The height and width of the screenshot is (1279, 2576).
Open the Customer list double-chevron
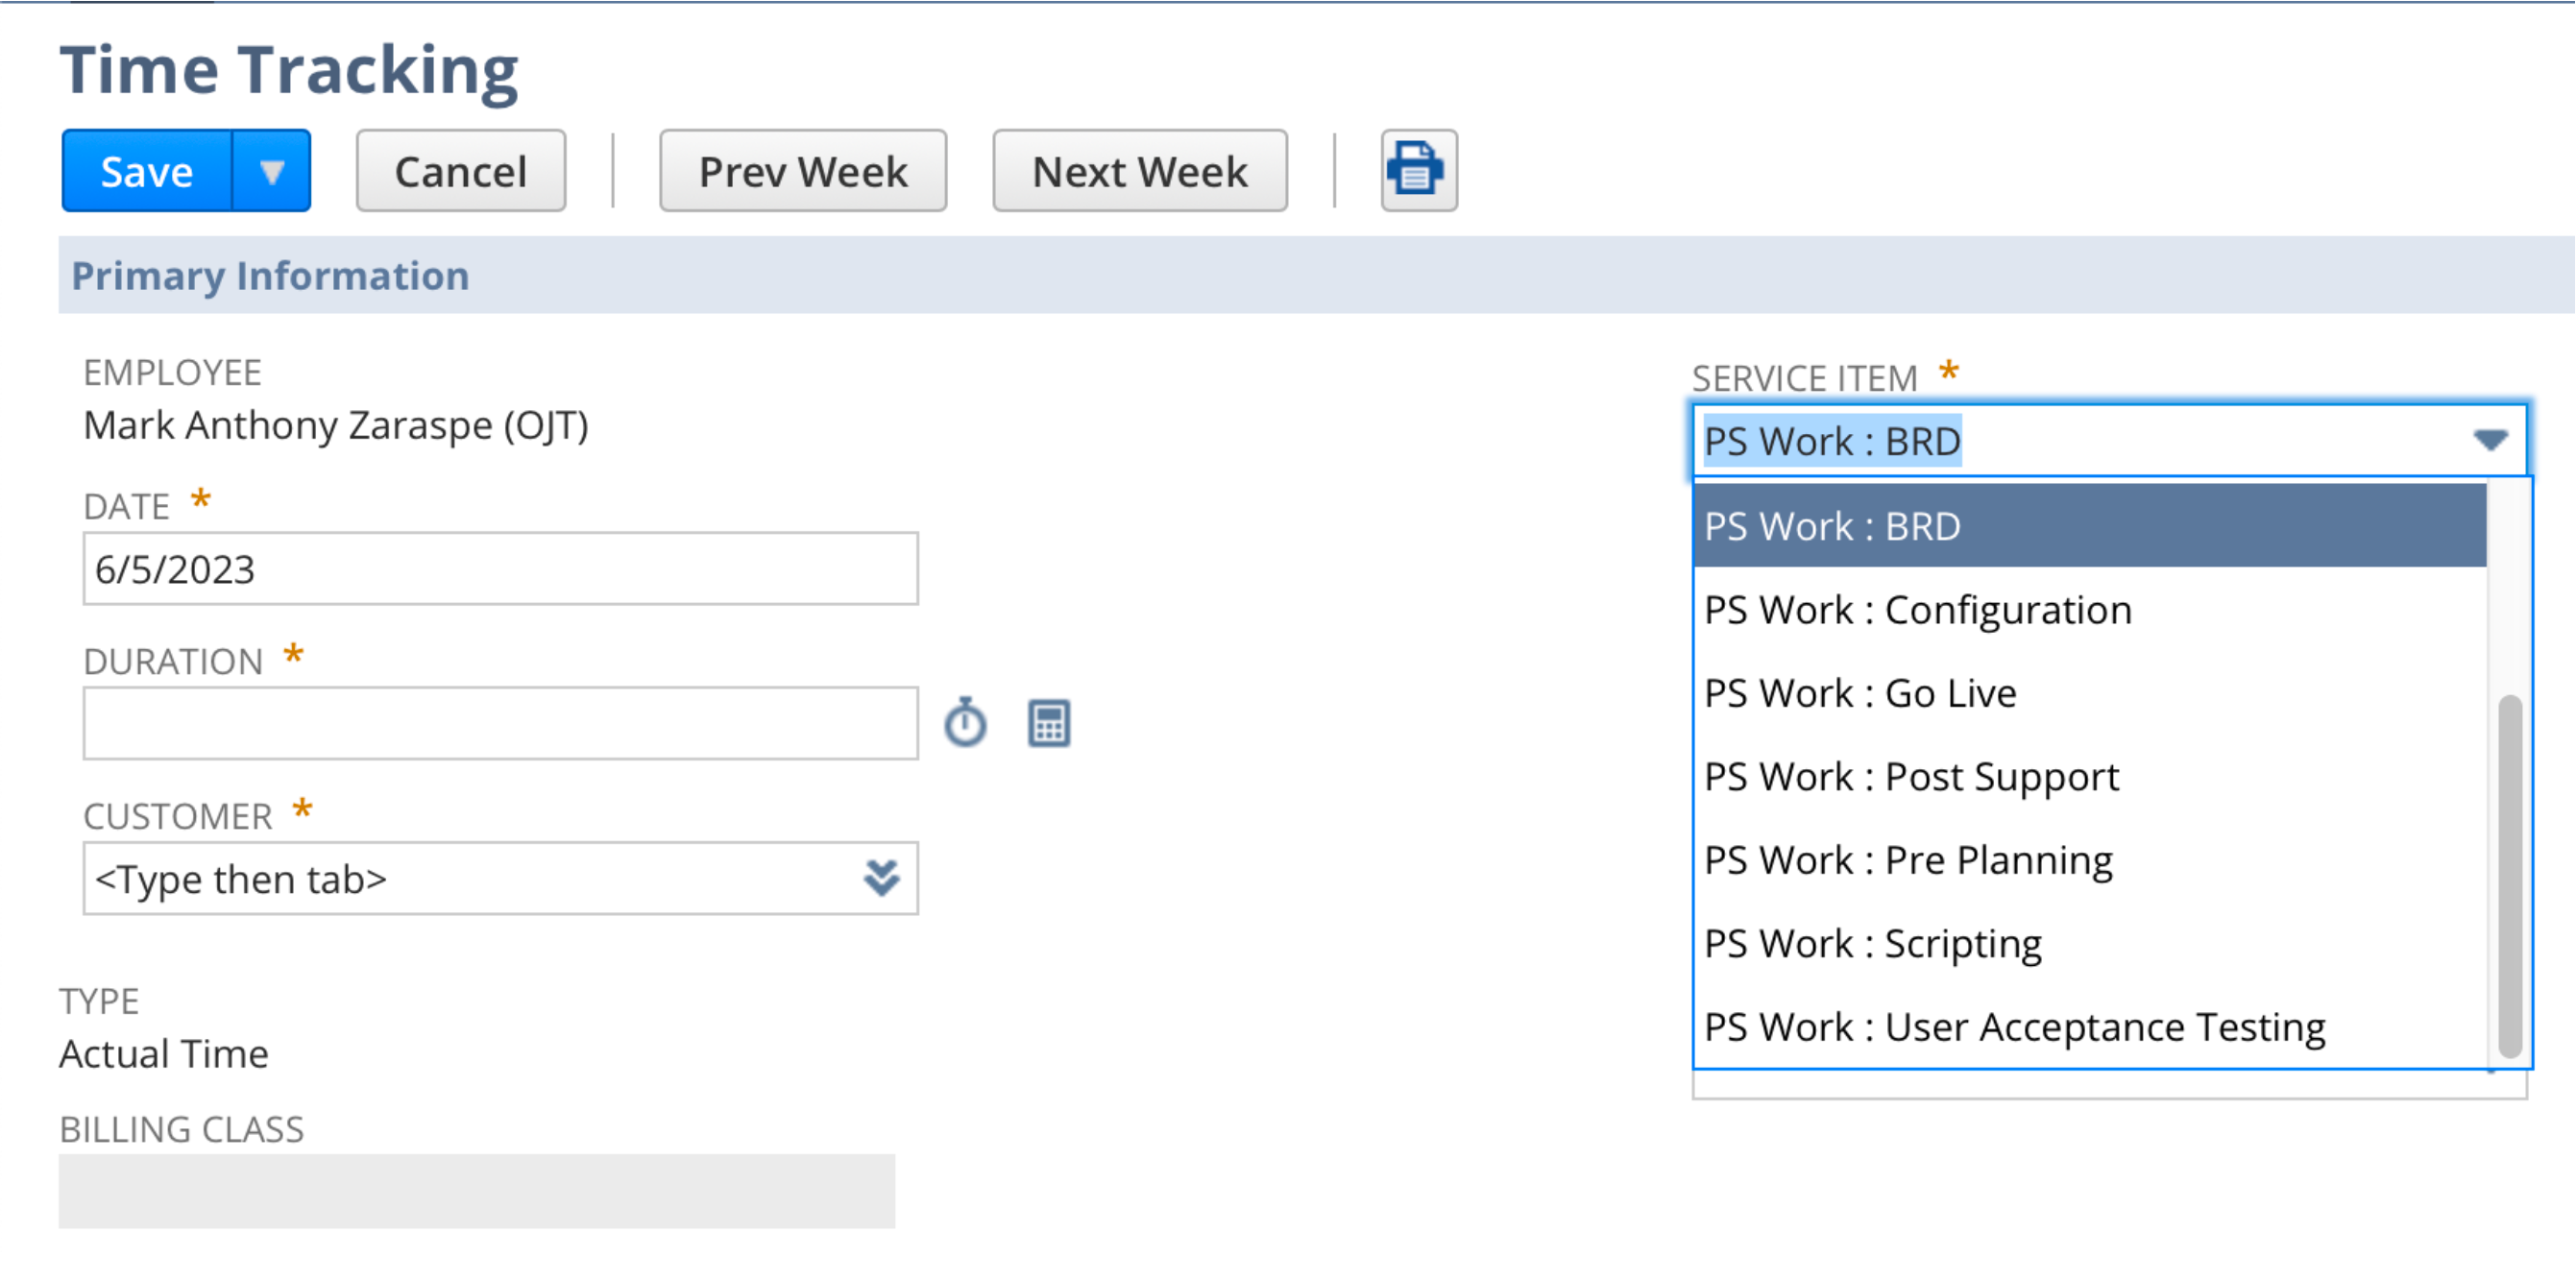[x=881, y=878]
